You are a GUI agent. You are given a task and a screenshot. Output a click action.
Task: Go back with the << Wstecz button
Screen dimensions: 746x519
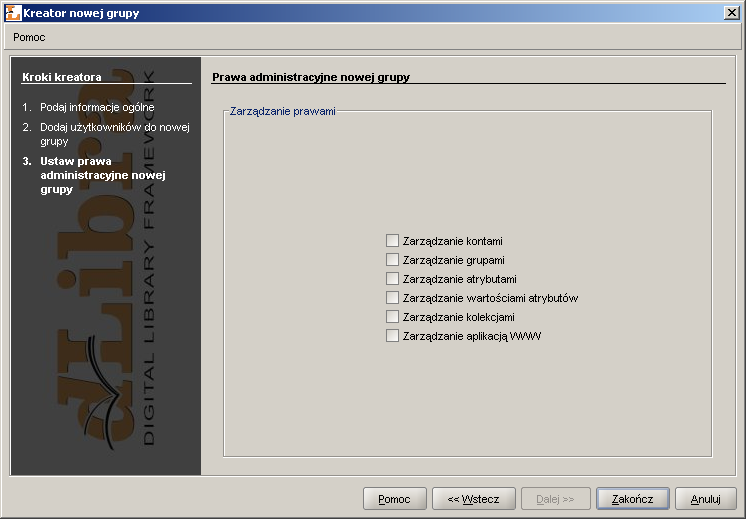coord(473,499)
